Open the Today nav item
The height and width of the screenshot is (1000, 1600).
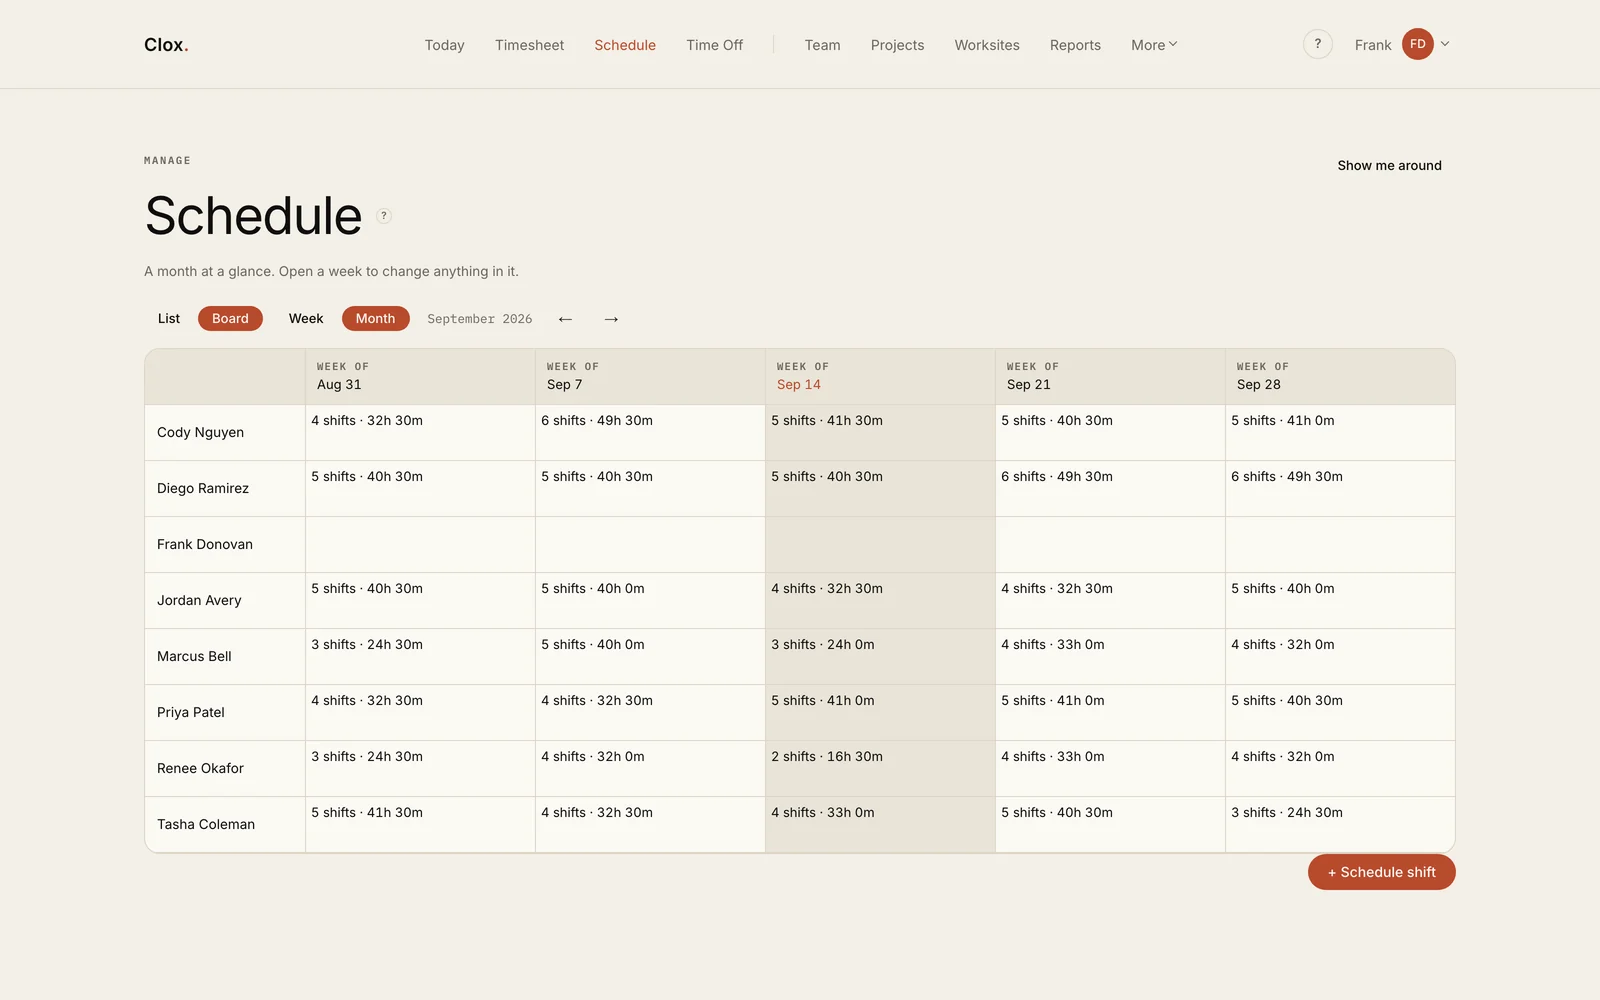click(x=444, y=45)
